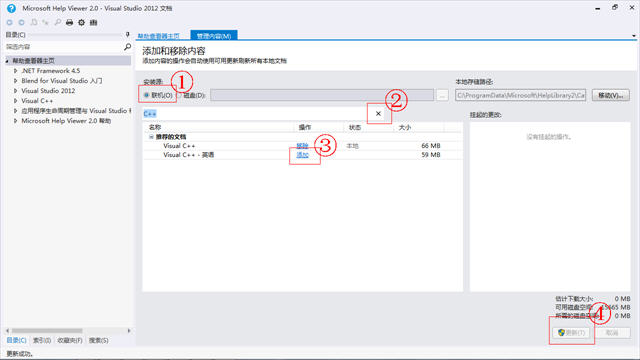This screenshot has width=640, height=360.
Task: Collapse the 帮助查看器主页 root node
Action: [x=7, y=61]
